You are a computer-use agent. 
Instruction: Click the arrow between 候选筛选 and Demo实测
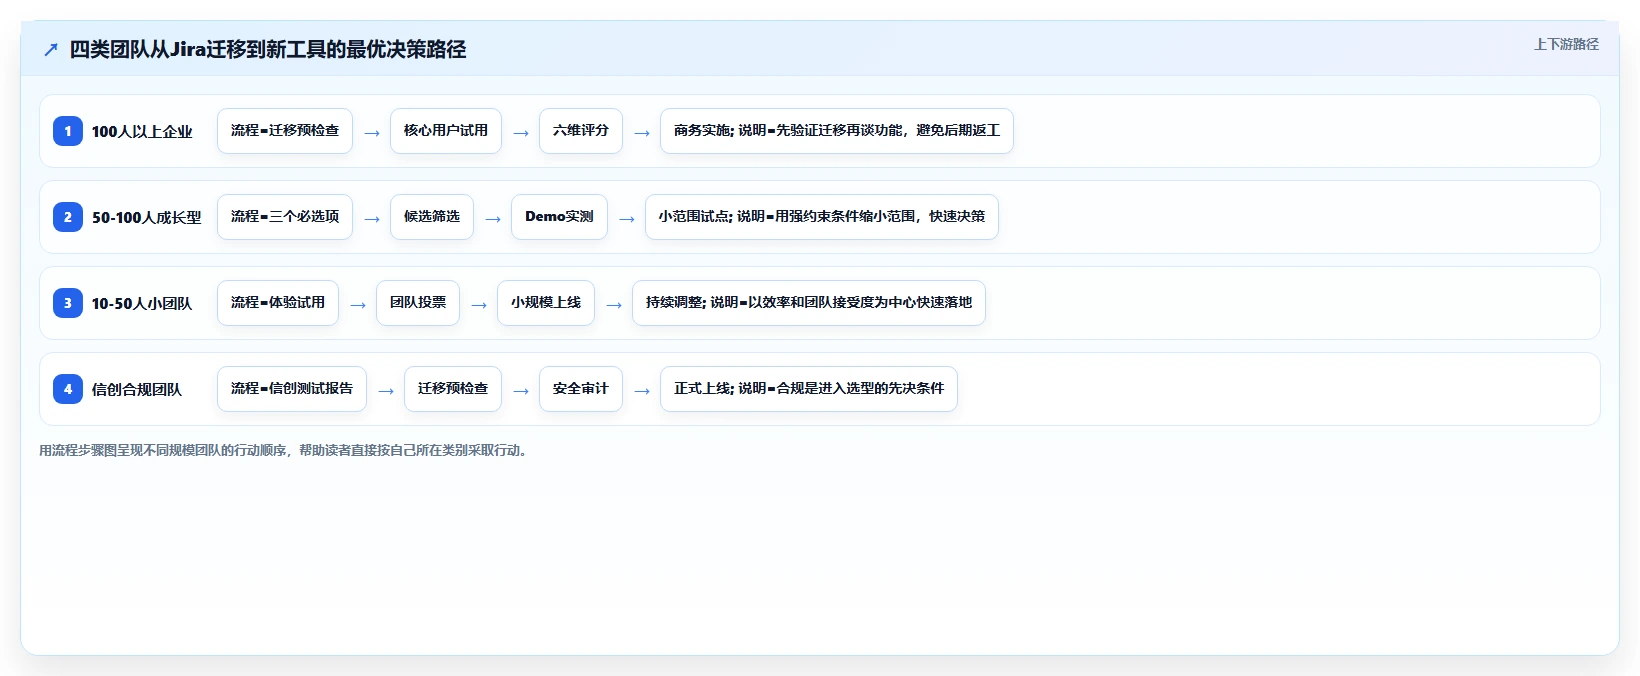pyautogui.click(x=493, y=219)
